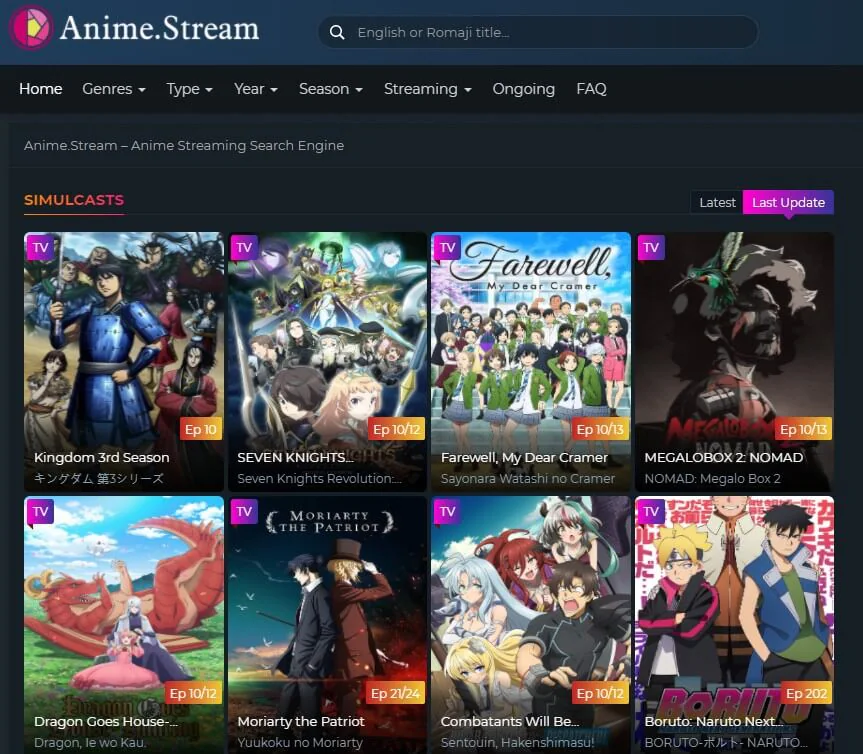The image size is (863, 754).
Task: Click TV badge on Kingdom 3rd Season card
Action: point(41,247)
